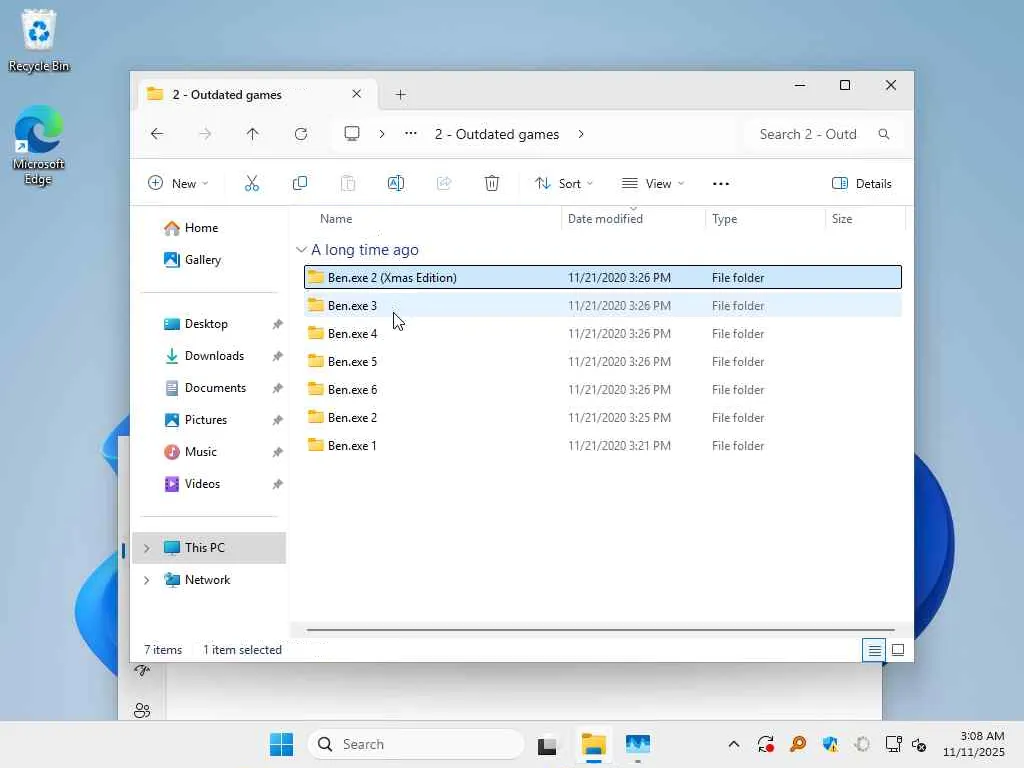This screenshot has height=768, width=1024.
Task: Switch to large thumbnails view
Action: pos(898,650)
